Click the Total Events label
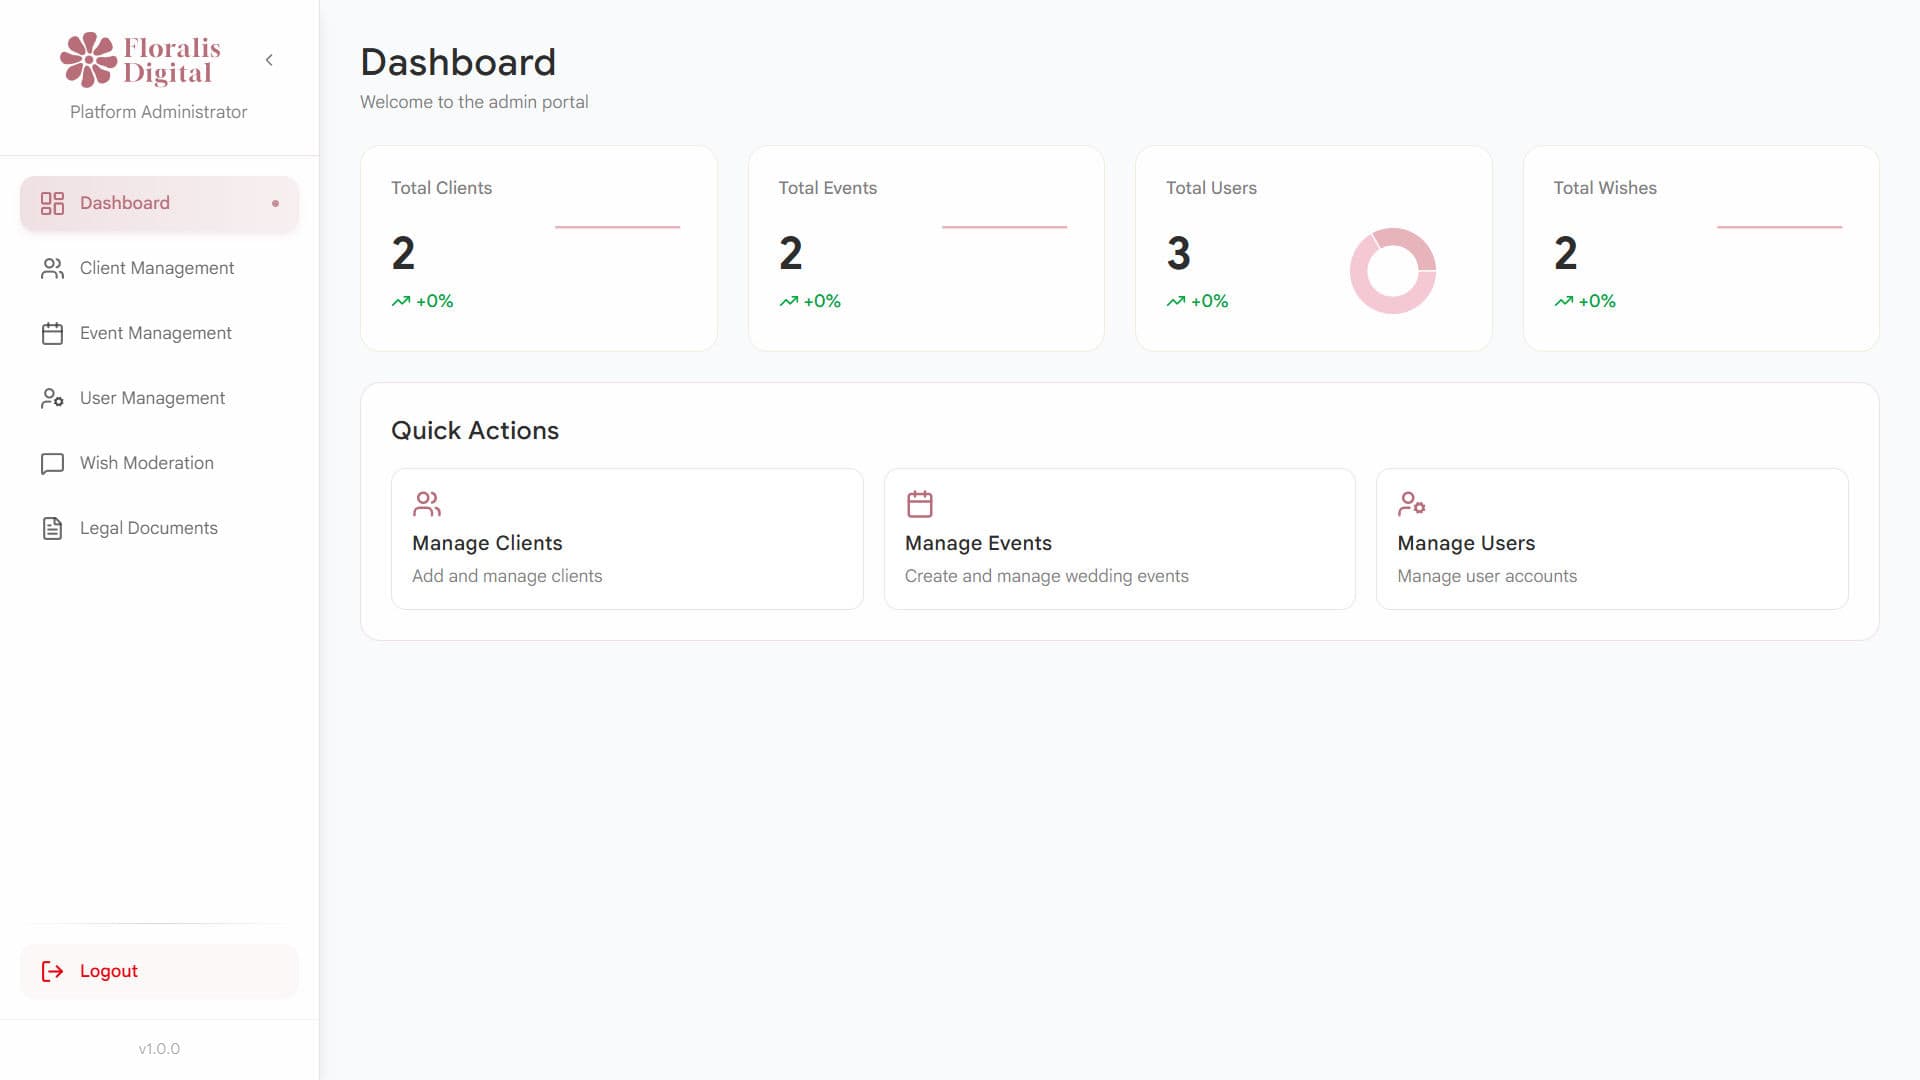 tap(827, 188)
